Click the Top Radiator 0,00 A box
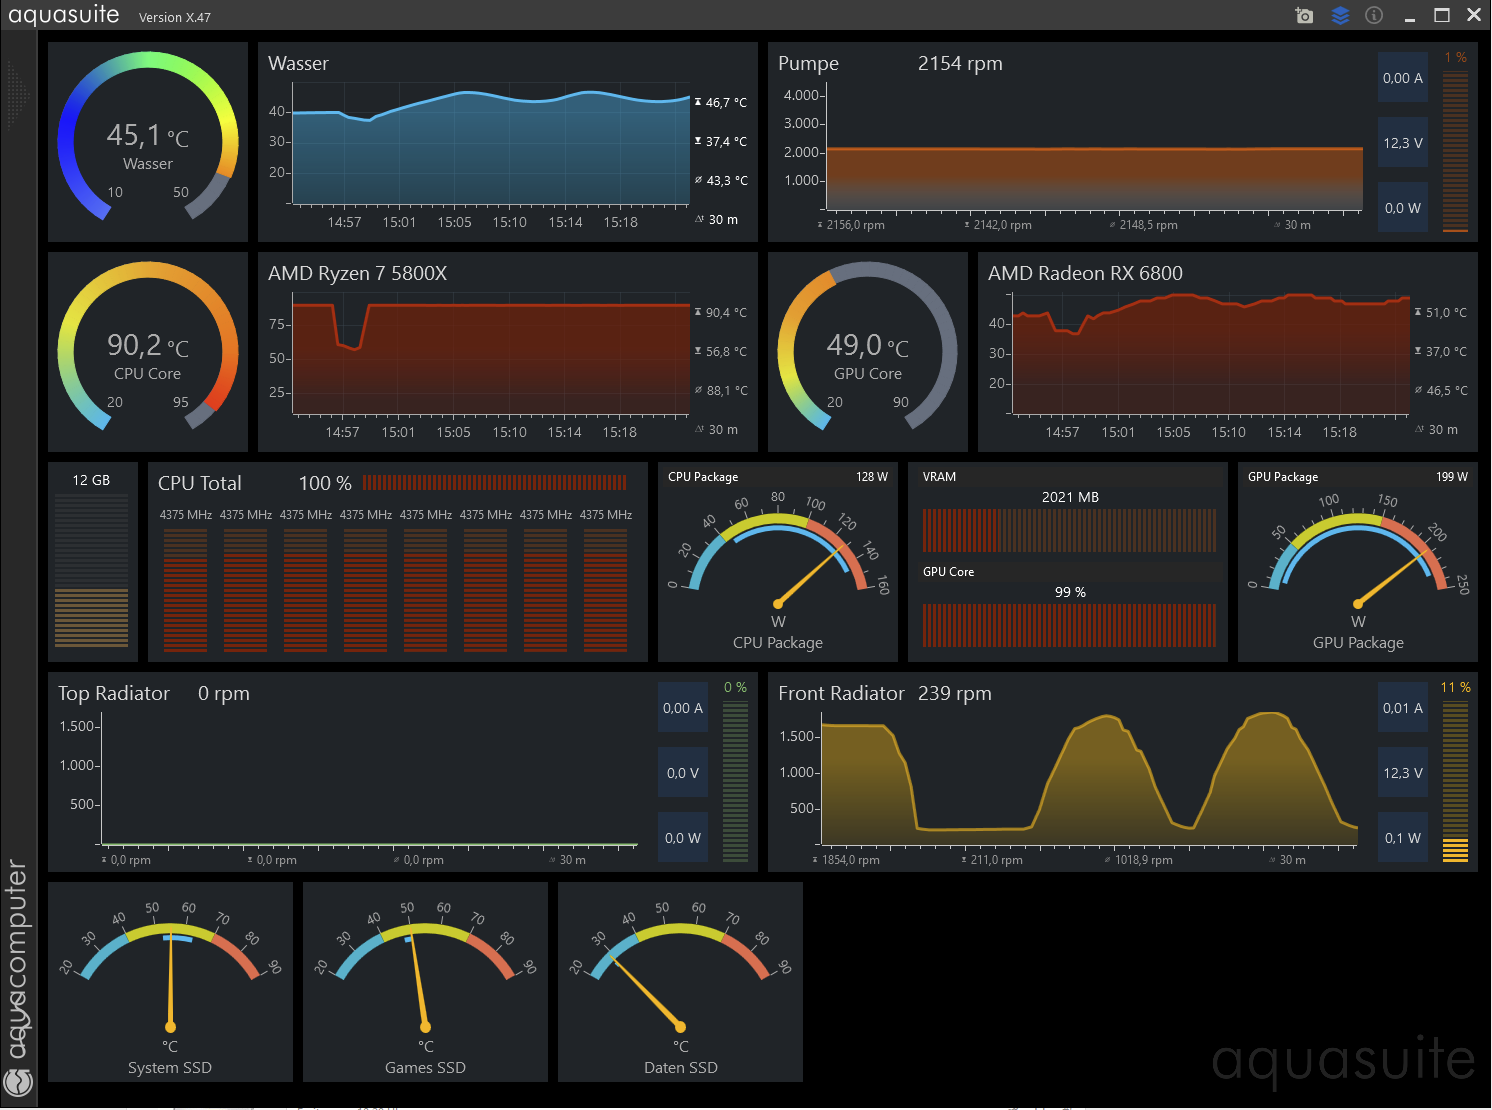Screen dimensions: 1492x1110 click(x=683, y=708)
